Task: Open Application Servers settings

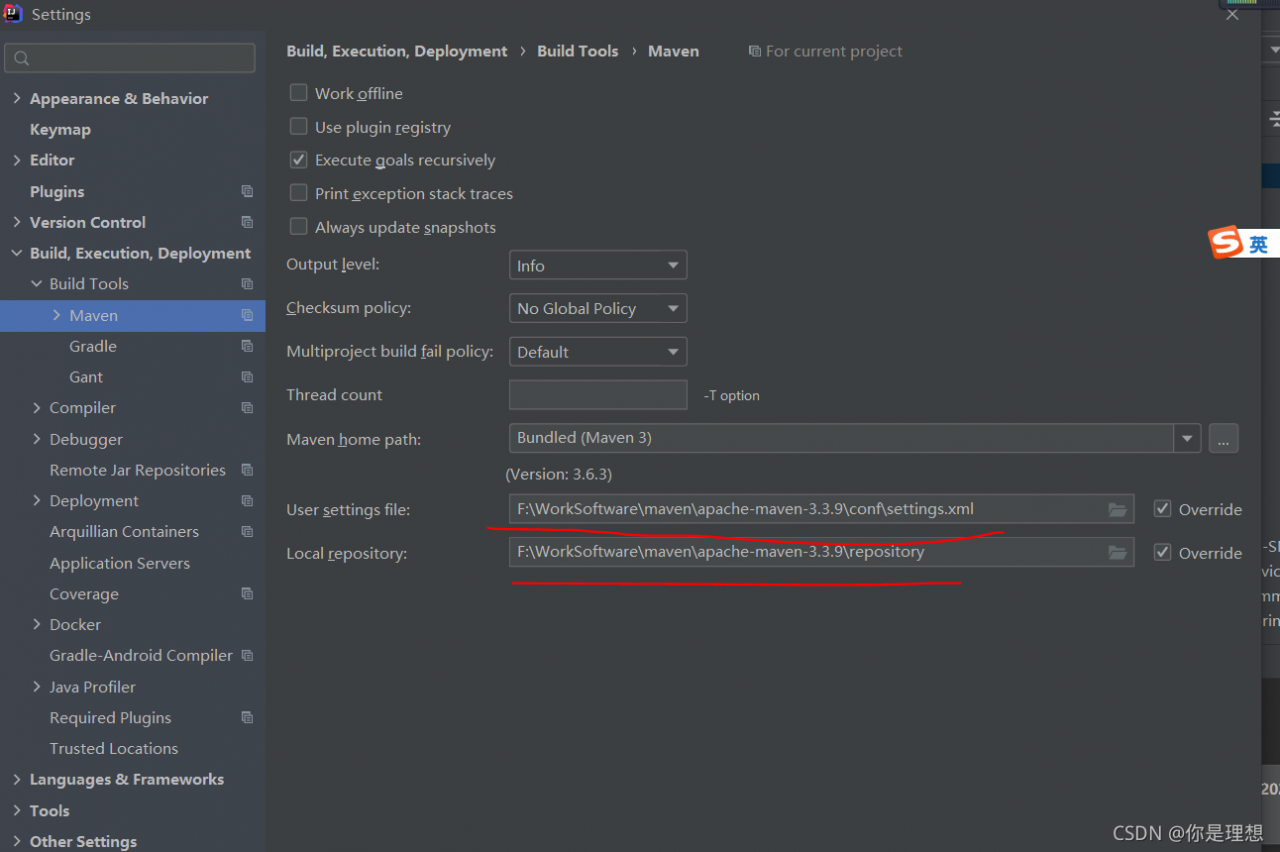Action: pyautogui.click(x=120, y=563)
